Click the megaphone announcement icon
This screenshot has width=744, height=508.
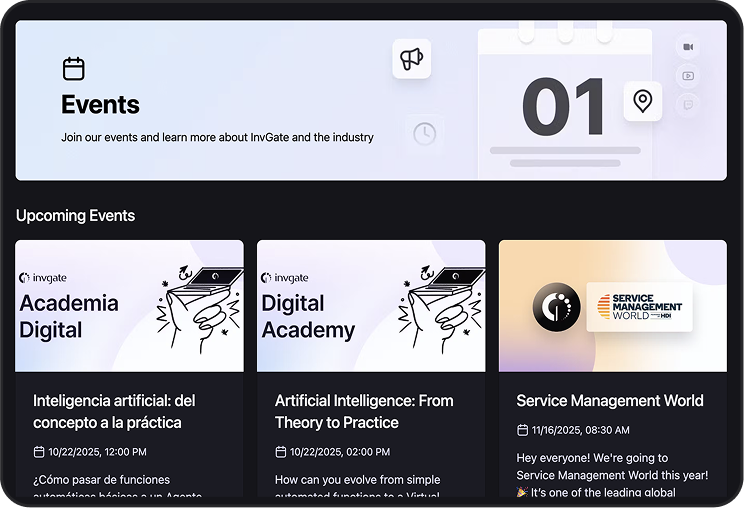coord(411,59)
